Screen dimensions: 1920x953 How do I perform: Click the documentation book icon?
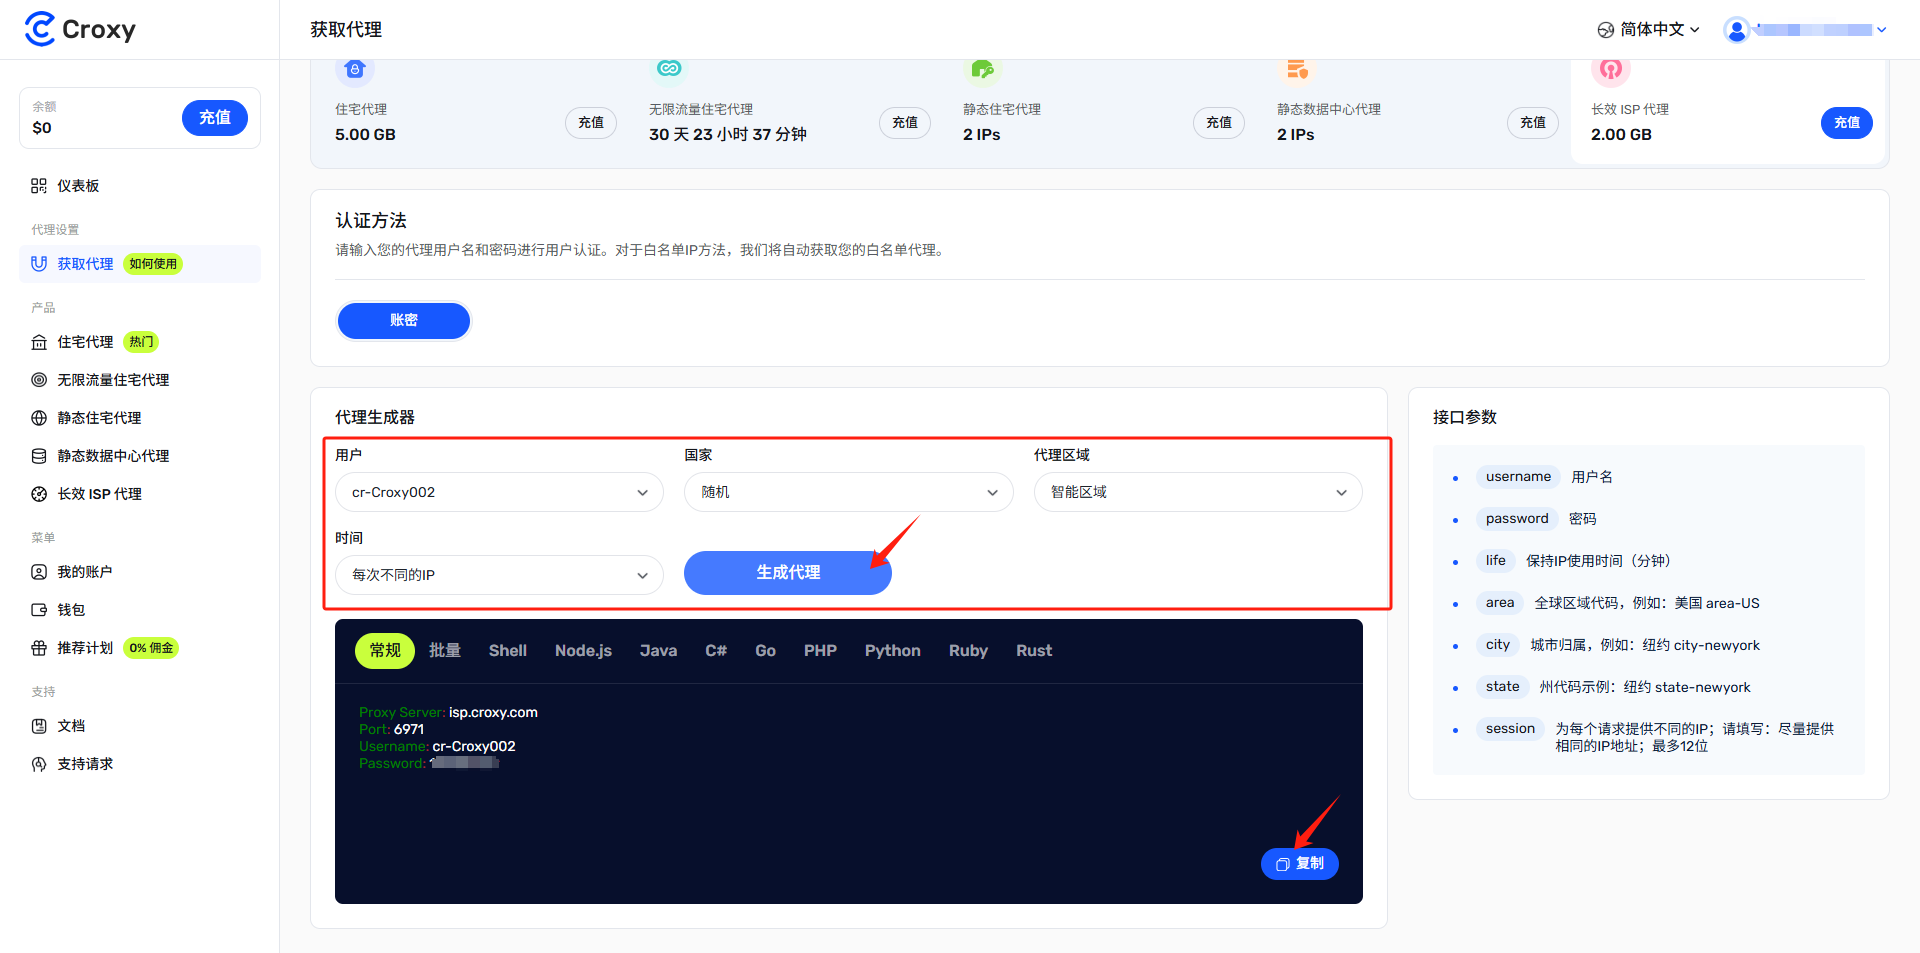point(39,726)
